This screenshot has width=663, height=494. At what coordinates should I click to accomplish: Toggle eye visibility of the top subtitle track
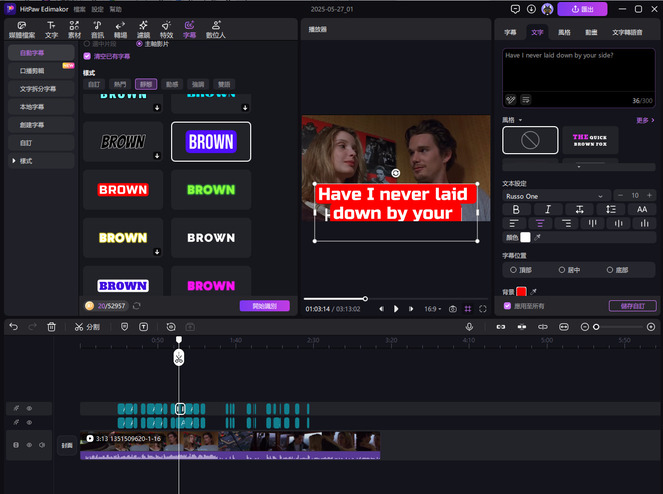coord(29,409)
